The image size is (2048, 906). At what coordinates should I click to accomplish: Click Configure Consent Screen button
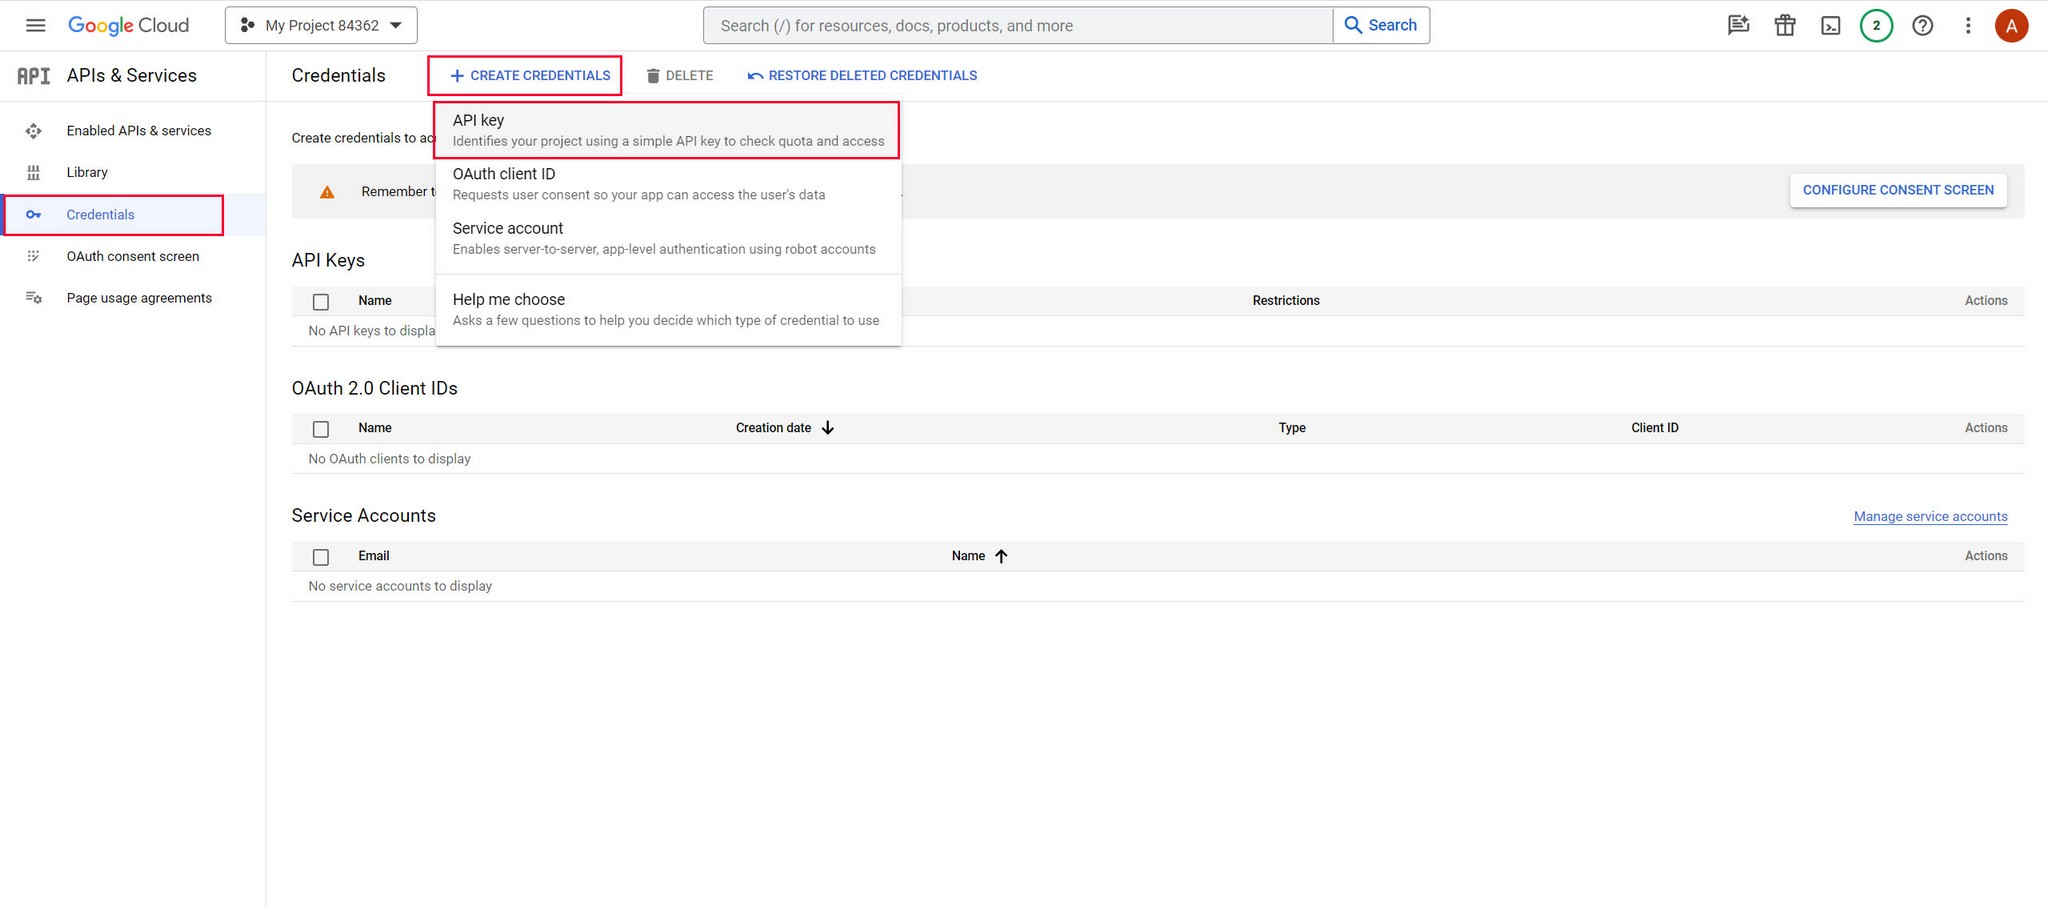[x=1897, y=190]
